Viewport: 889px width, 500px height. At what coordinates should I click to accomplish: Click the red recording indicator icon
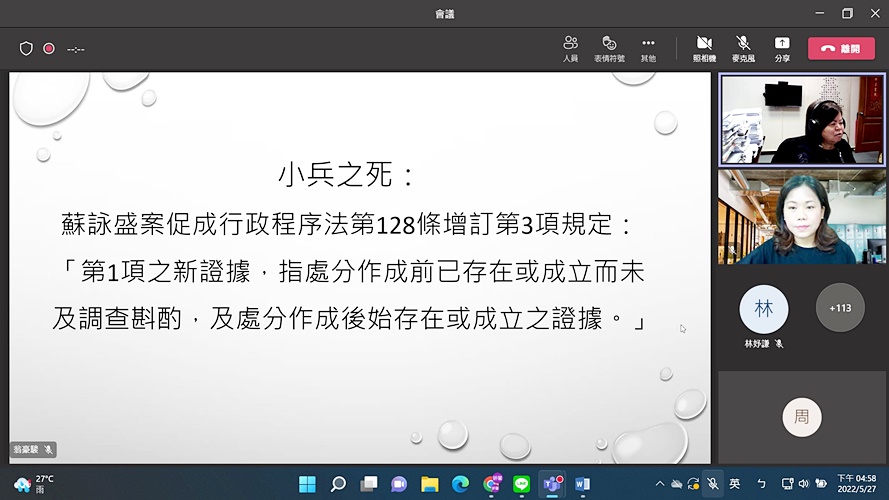(48, 48)
